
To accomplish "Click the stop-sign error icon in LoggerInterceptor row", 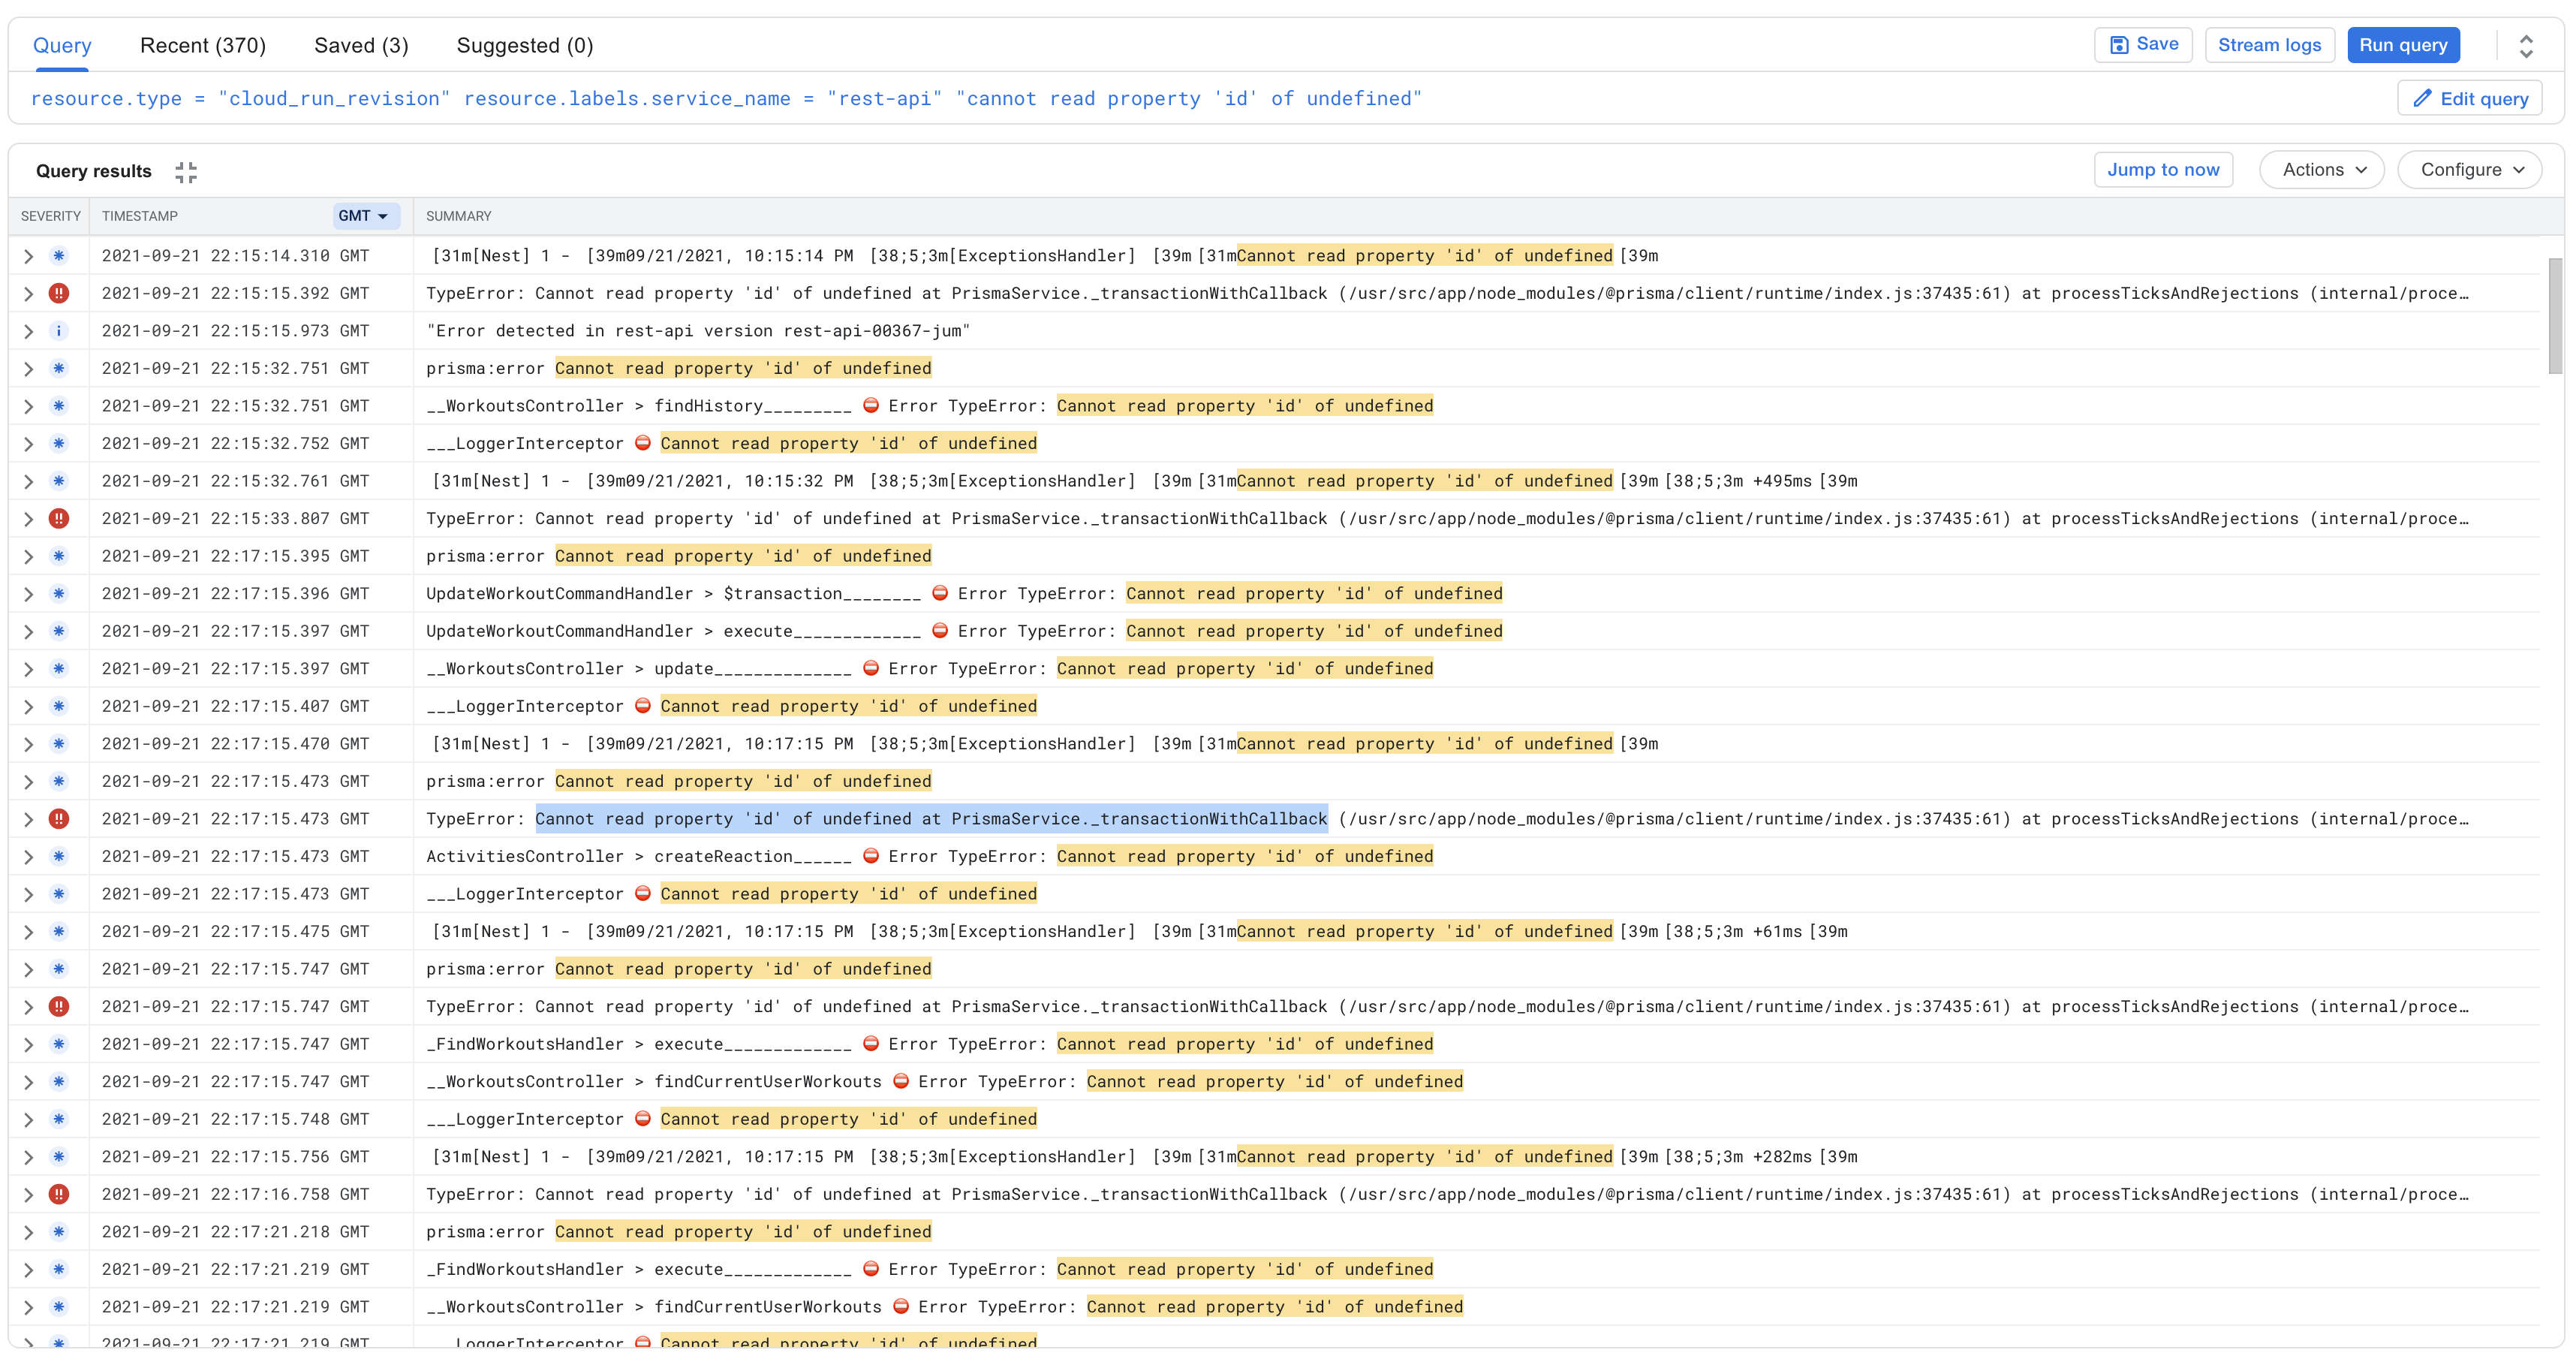I will tap(643, 443).
